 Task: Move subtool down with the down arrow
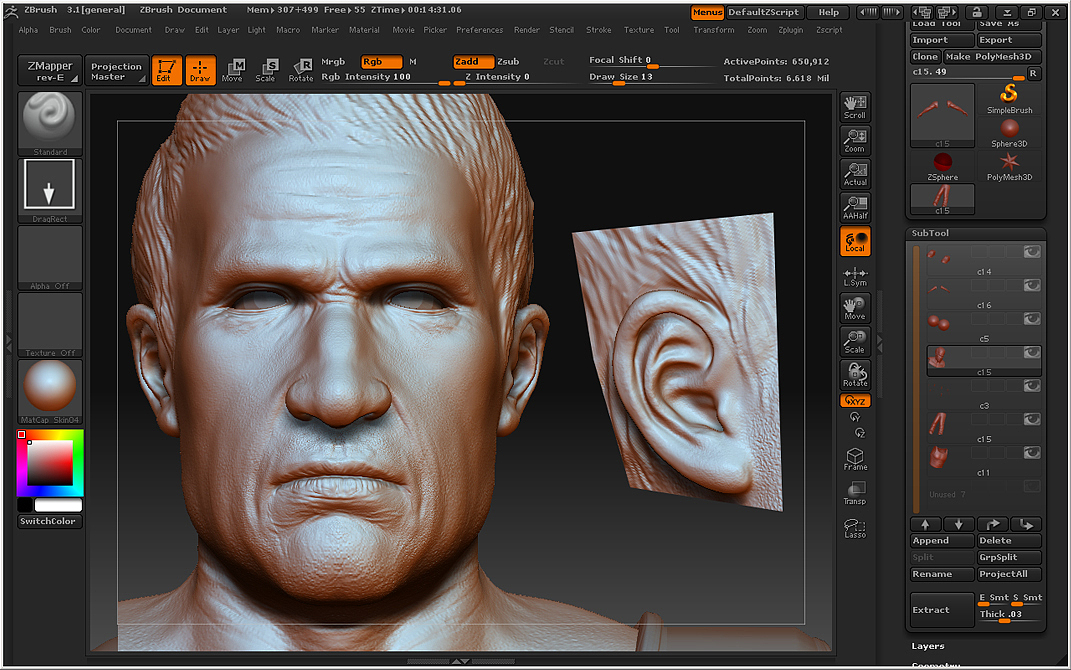(x=959, y=524)
